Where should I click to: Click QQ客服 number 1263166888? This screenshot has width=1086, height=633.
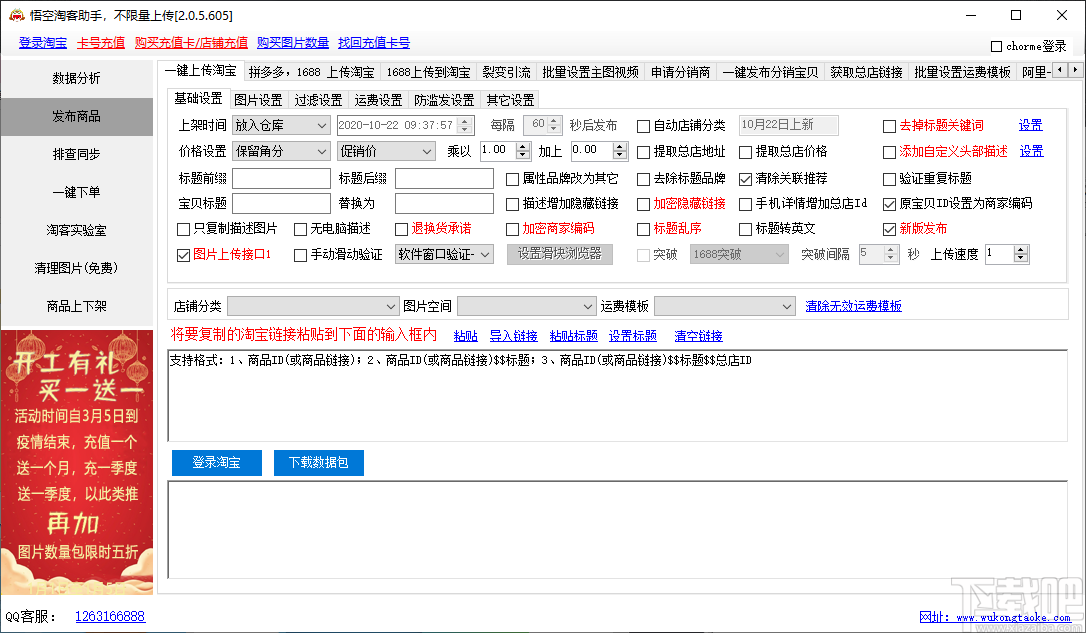coord(110,616)
